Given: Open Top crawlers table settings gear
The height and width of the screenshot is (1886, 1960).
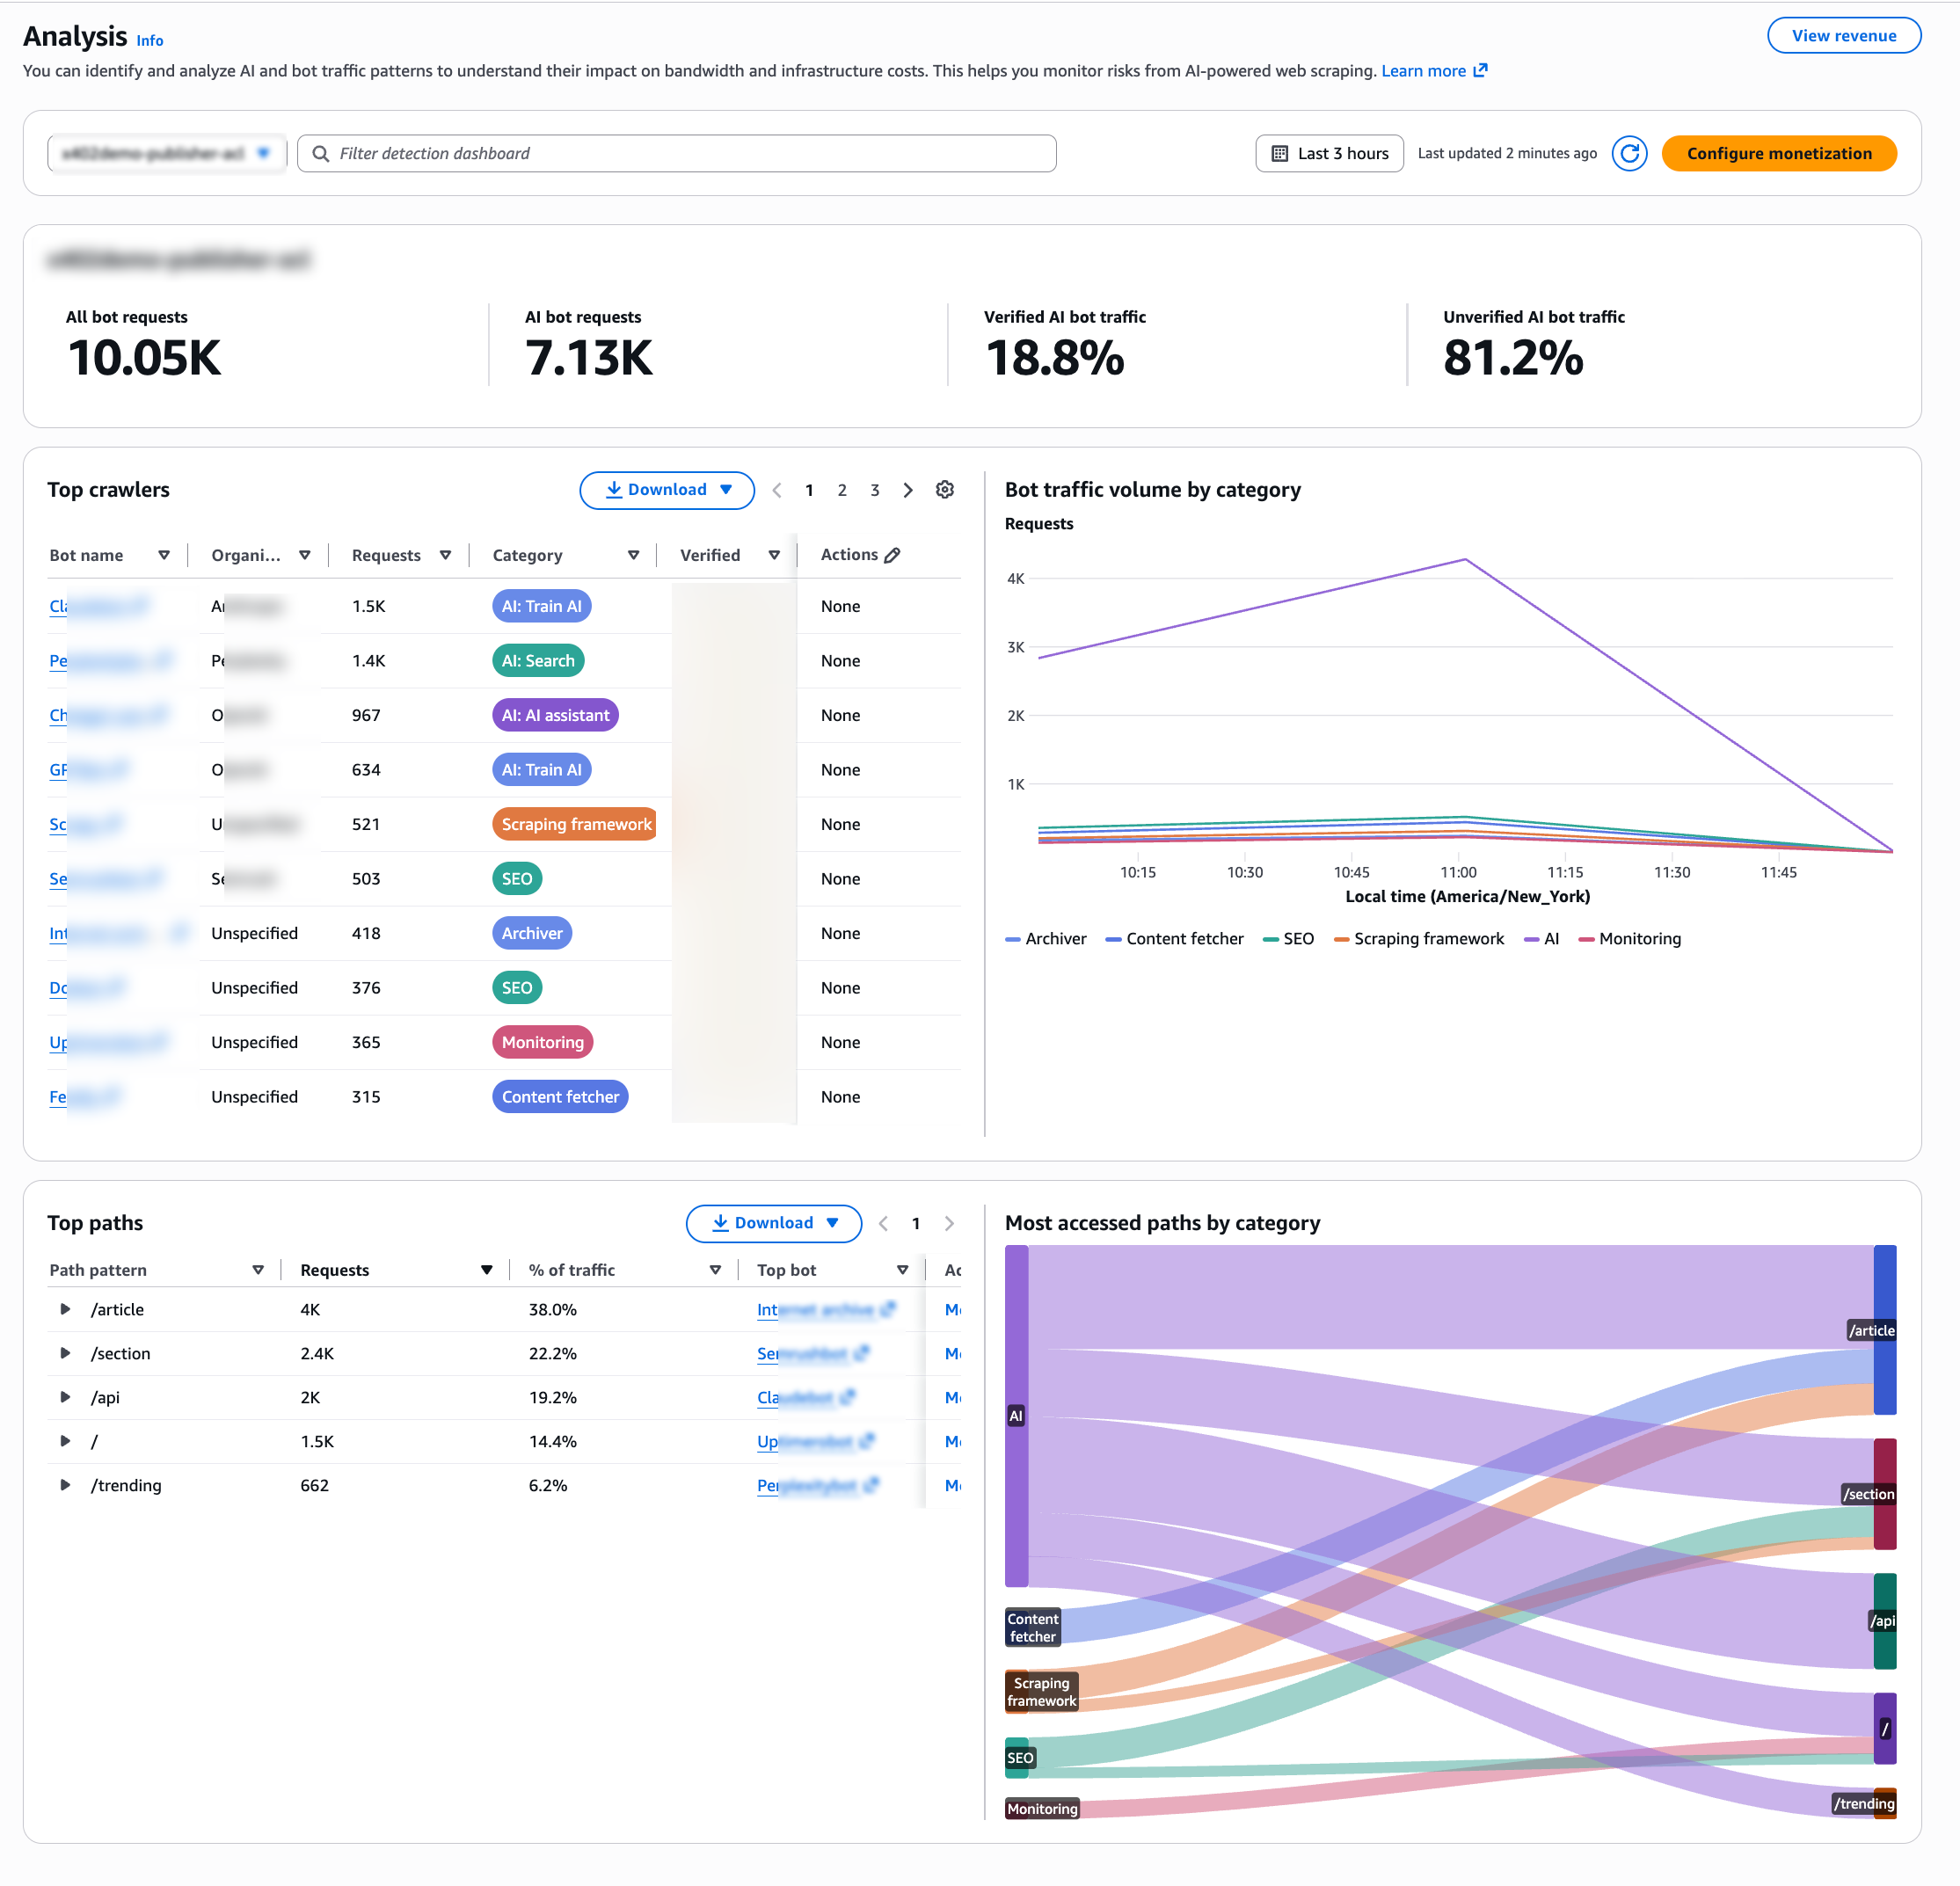Looking at the screenshot, I should 944,490.
